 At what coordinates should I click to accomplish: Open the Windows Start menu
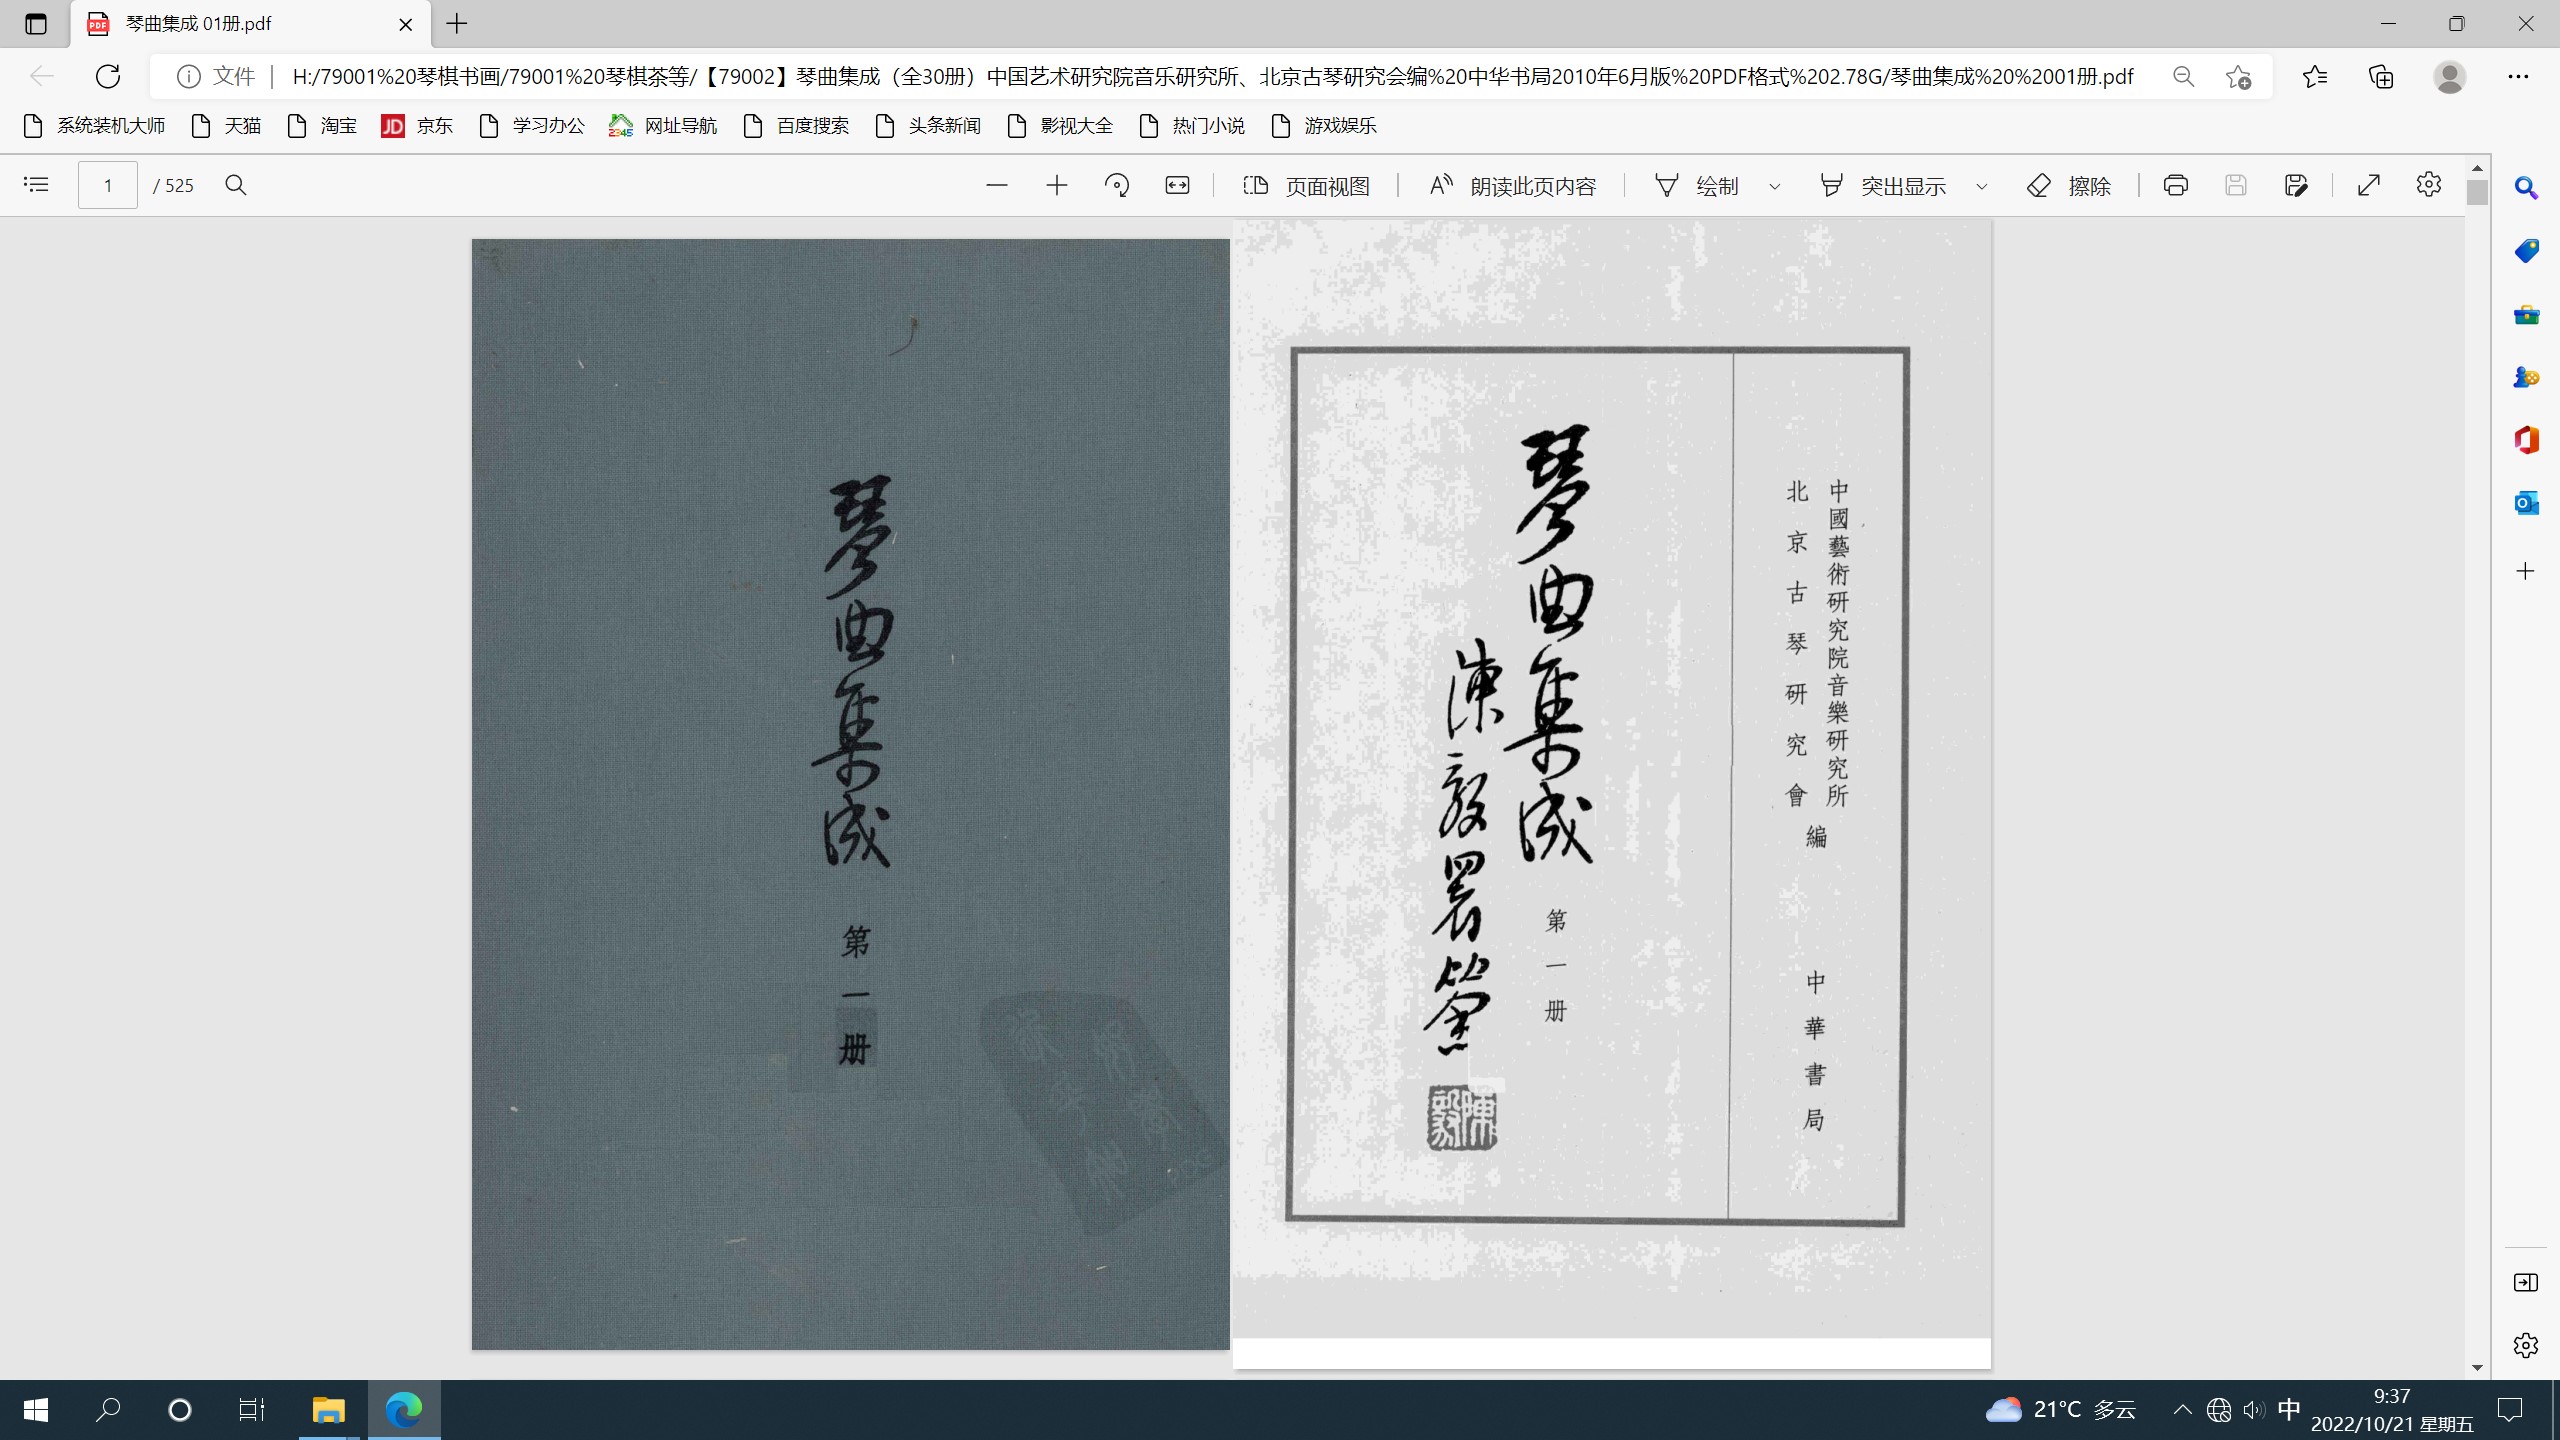(x=36, y=1410)
